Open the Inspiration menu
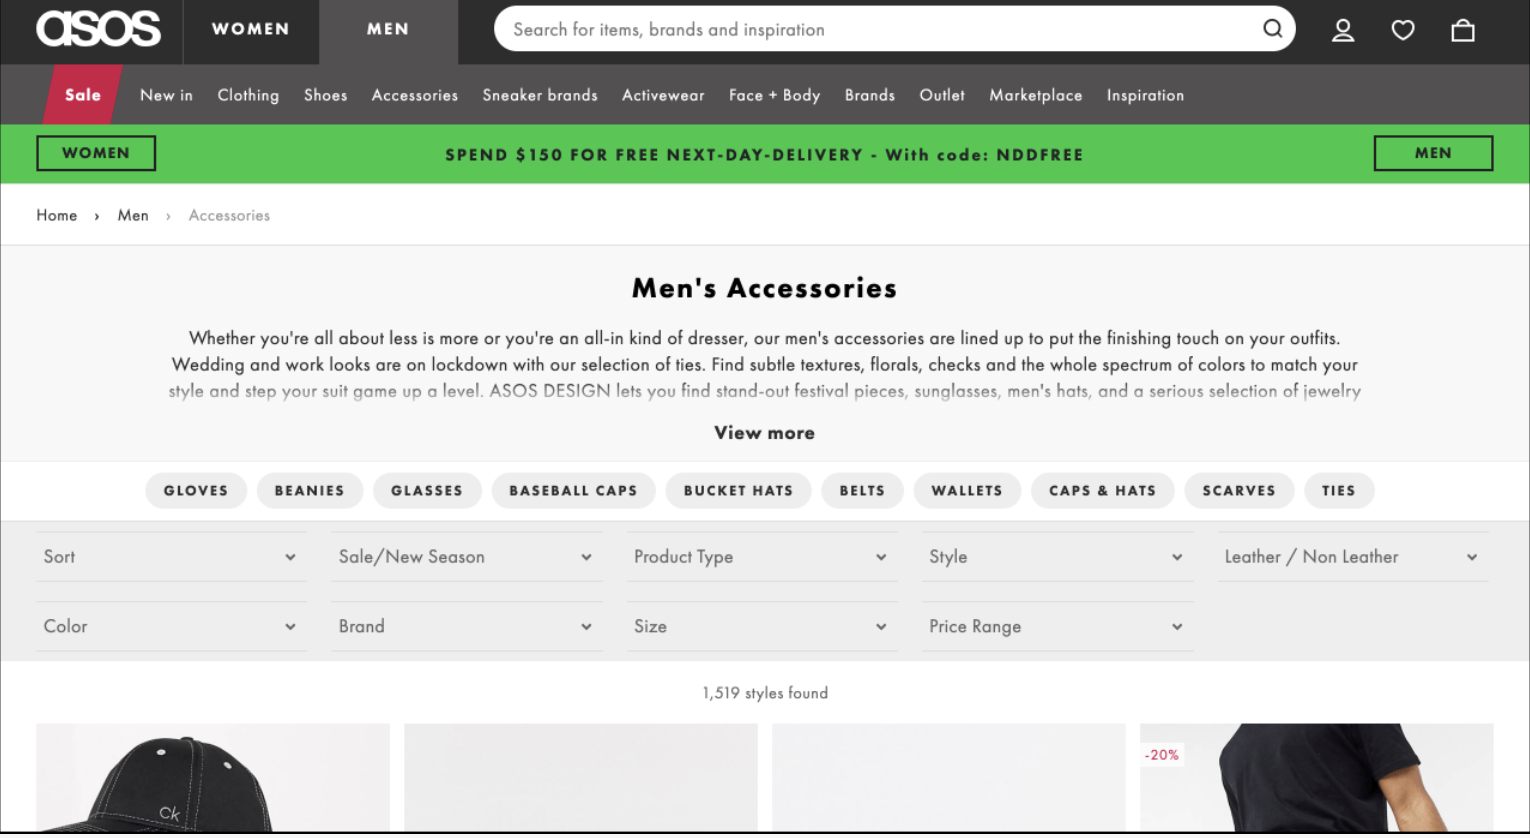Image resolution: width=1530 pixels, height=838 pixels. (1145, 95)
